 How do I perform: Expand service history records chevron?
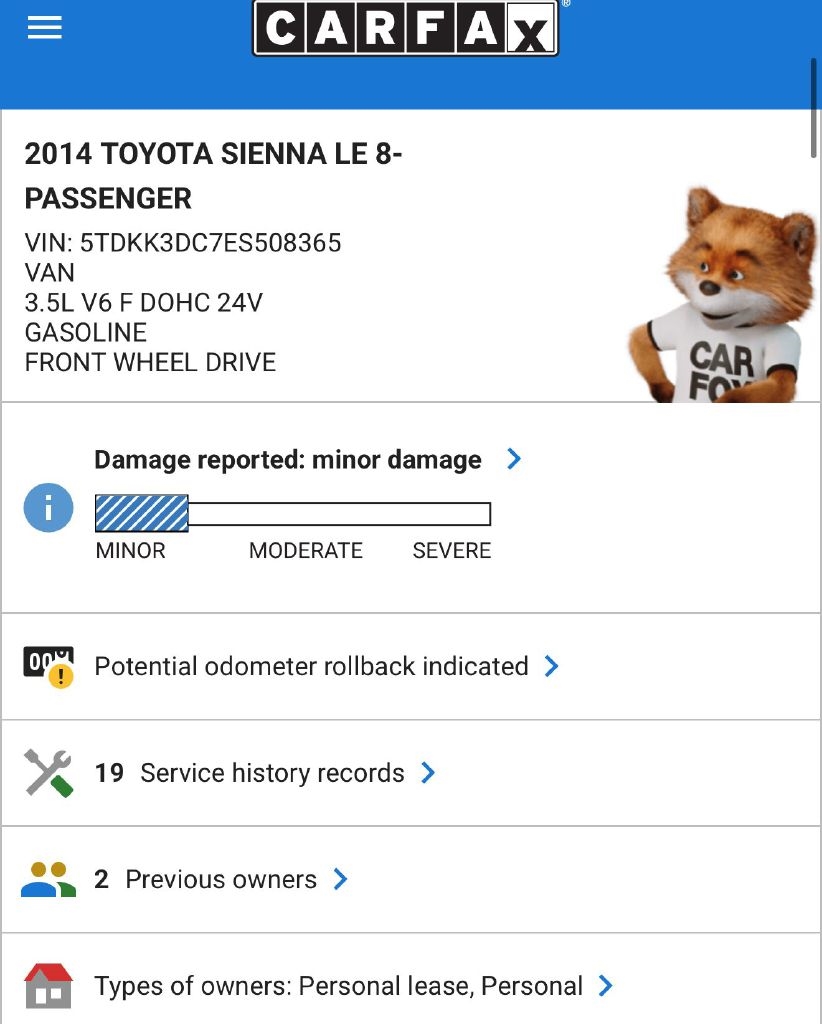click(x=428, y=773)
